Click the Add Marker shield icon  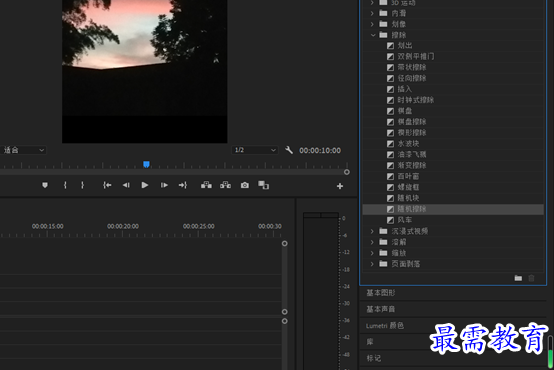(x=45, y=185)
